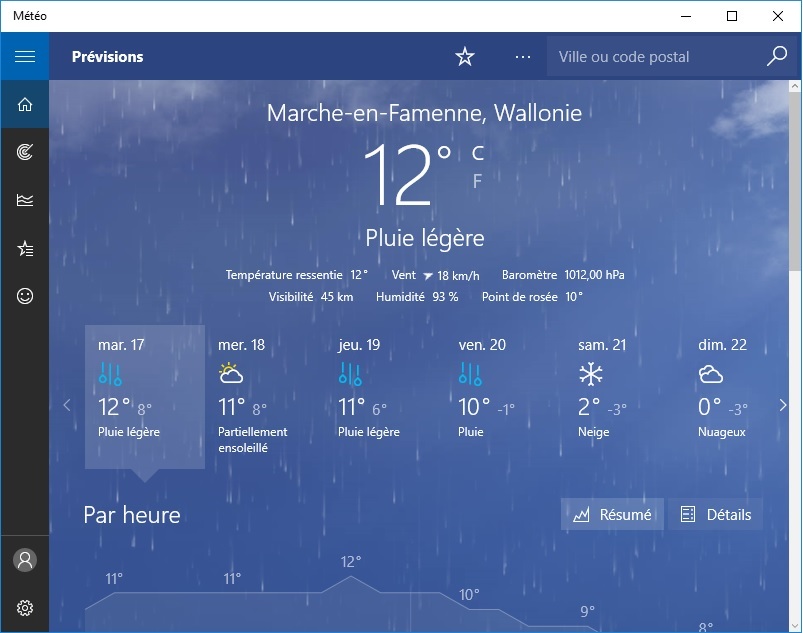Viewport: 803px width, 633px height.
Task: Select the sam. 21 forecast day
Action: pos(624,397)
